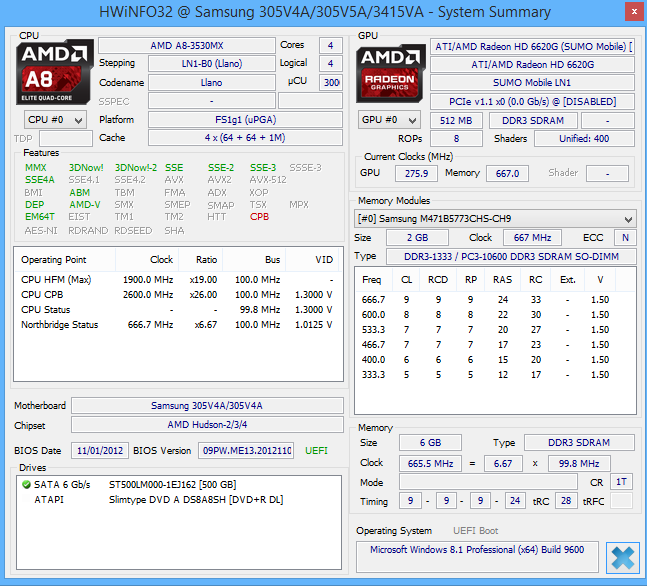647x586 pixels.
Task: Click the command rate 1T field
Action: click(x=621, y=482)
